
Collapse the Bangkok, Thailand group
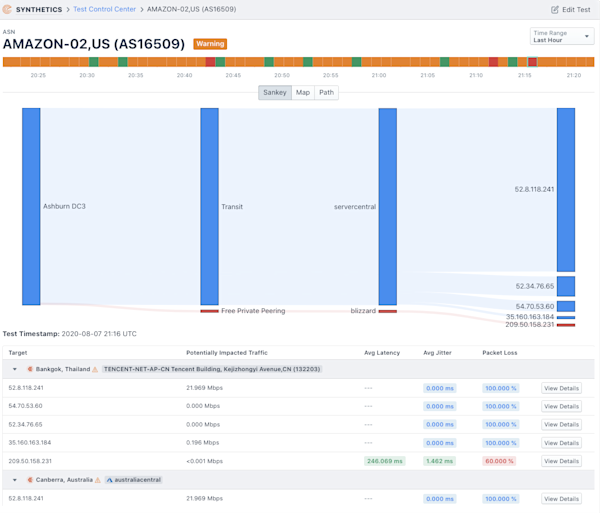15,369
